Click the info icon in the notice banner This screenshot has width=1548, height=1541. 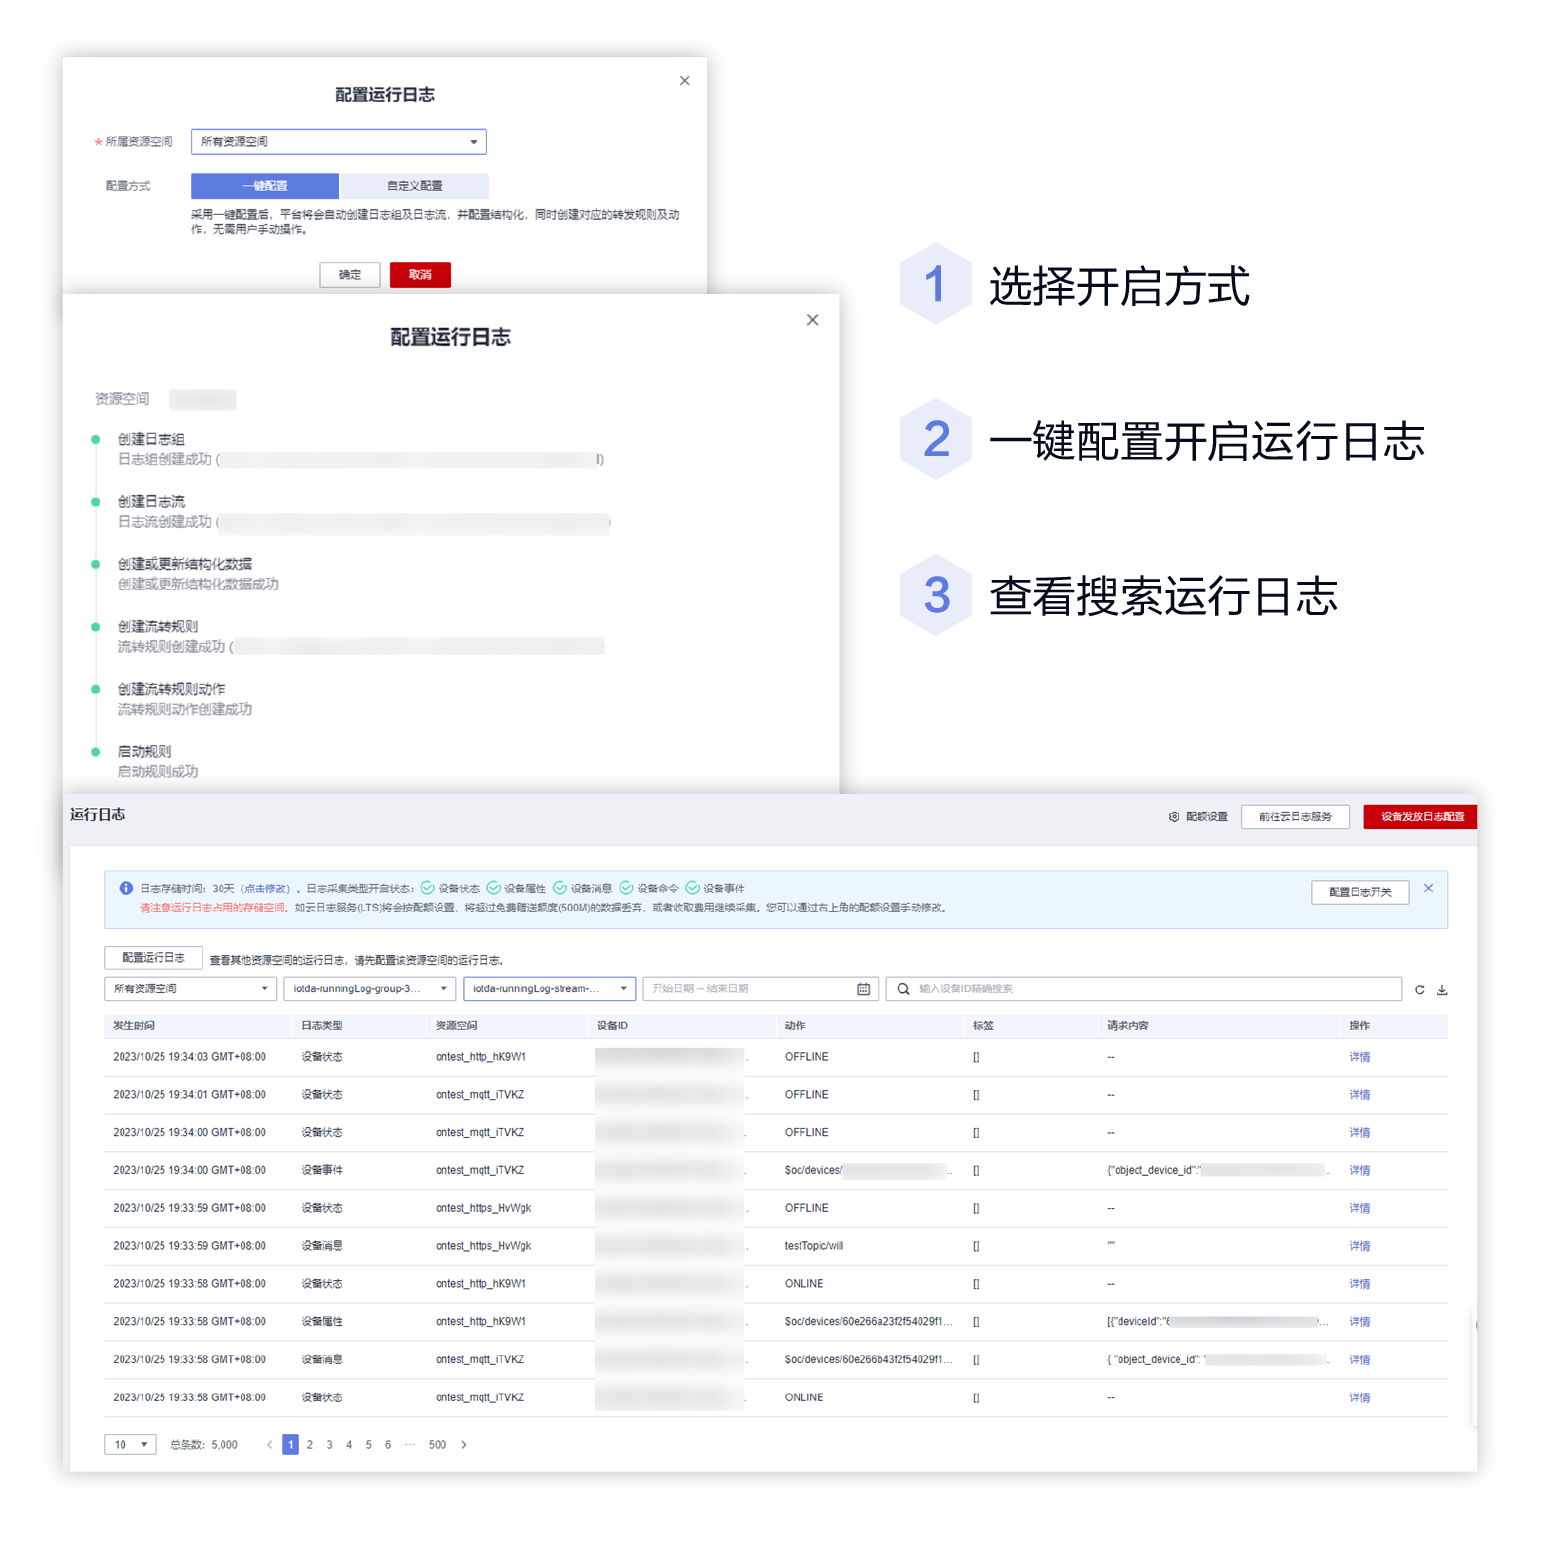point(126,888)
